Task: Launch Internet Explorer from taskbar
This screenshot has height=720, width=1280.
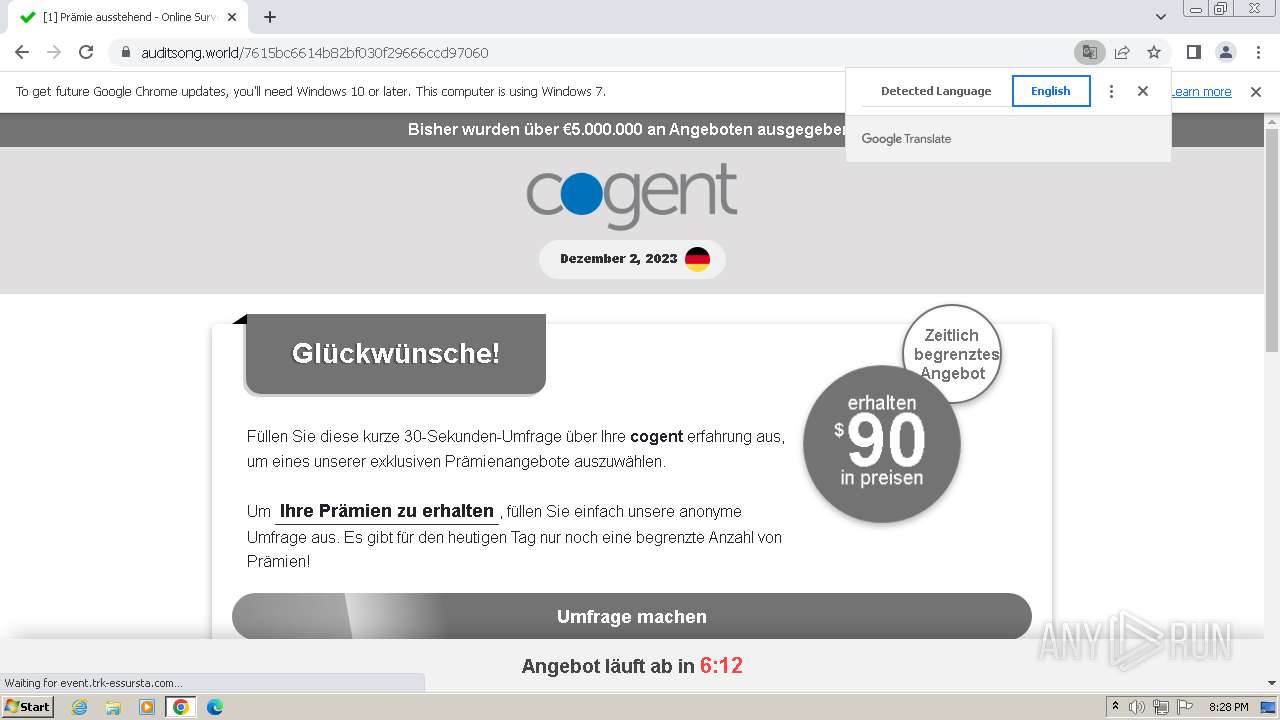Action: [x=79, y=707]
